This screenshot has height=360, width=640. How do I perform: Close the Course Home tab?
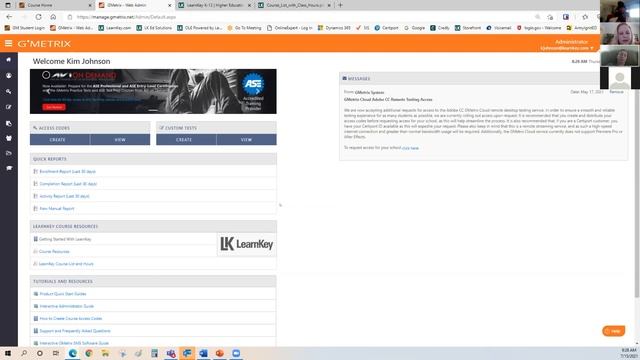(x=90, y=5)
